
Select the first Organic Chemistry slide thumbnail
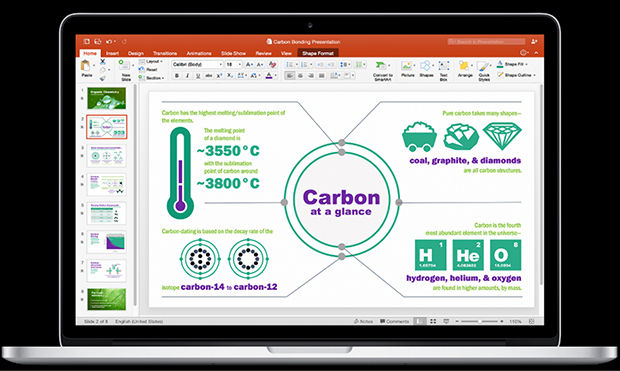106,98
